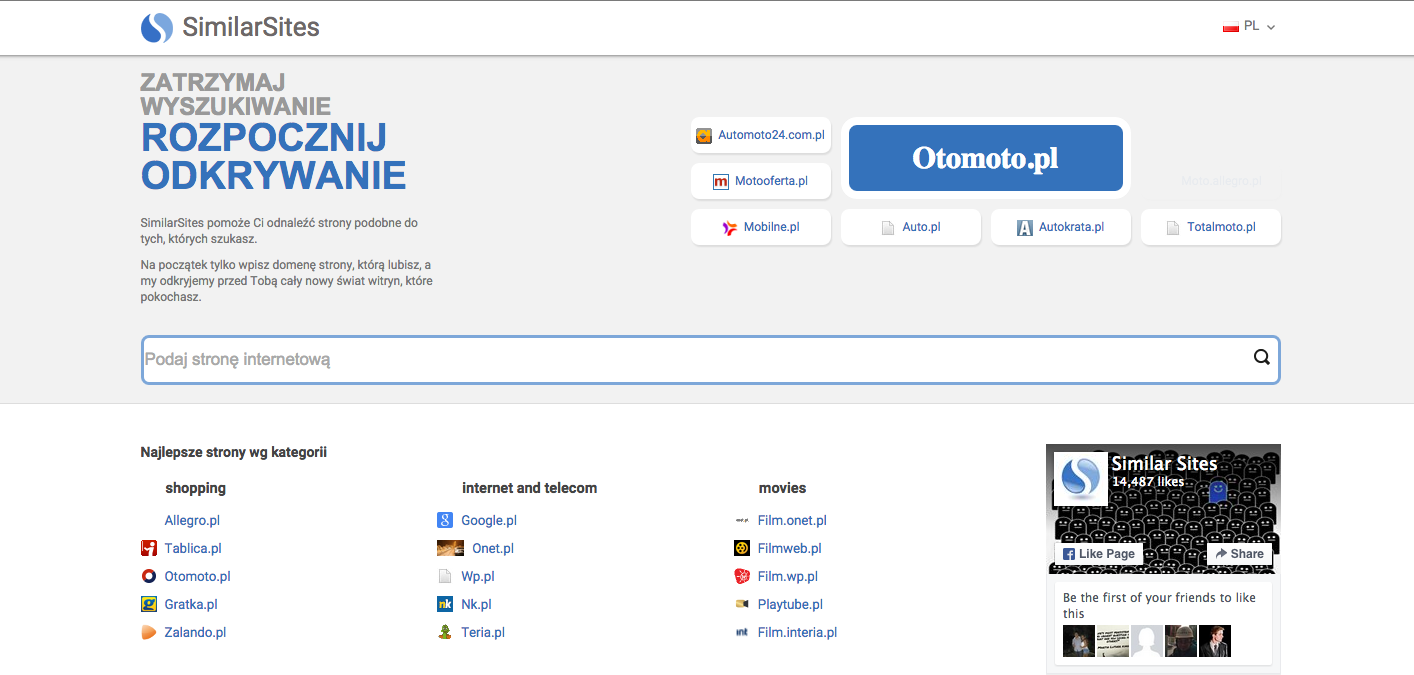The image size is (1414, 675).
Task: Click the Gratka.pl favicon icon
Action: pyautogui.click(x=149, y=604)
